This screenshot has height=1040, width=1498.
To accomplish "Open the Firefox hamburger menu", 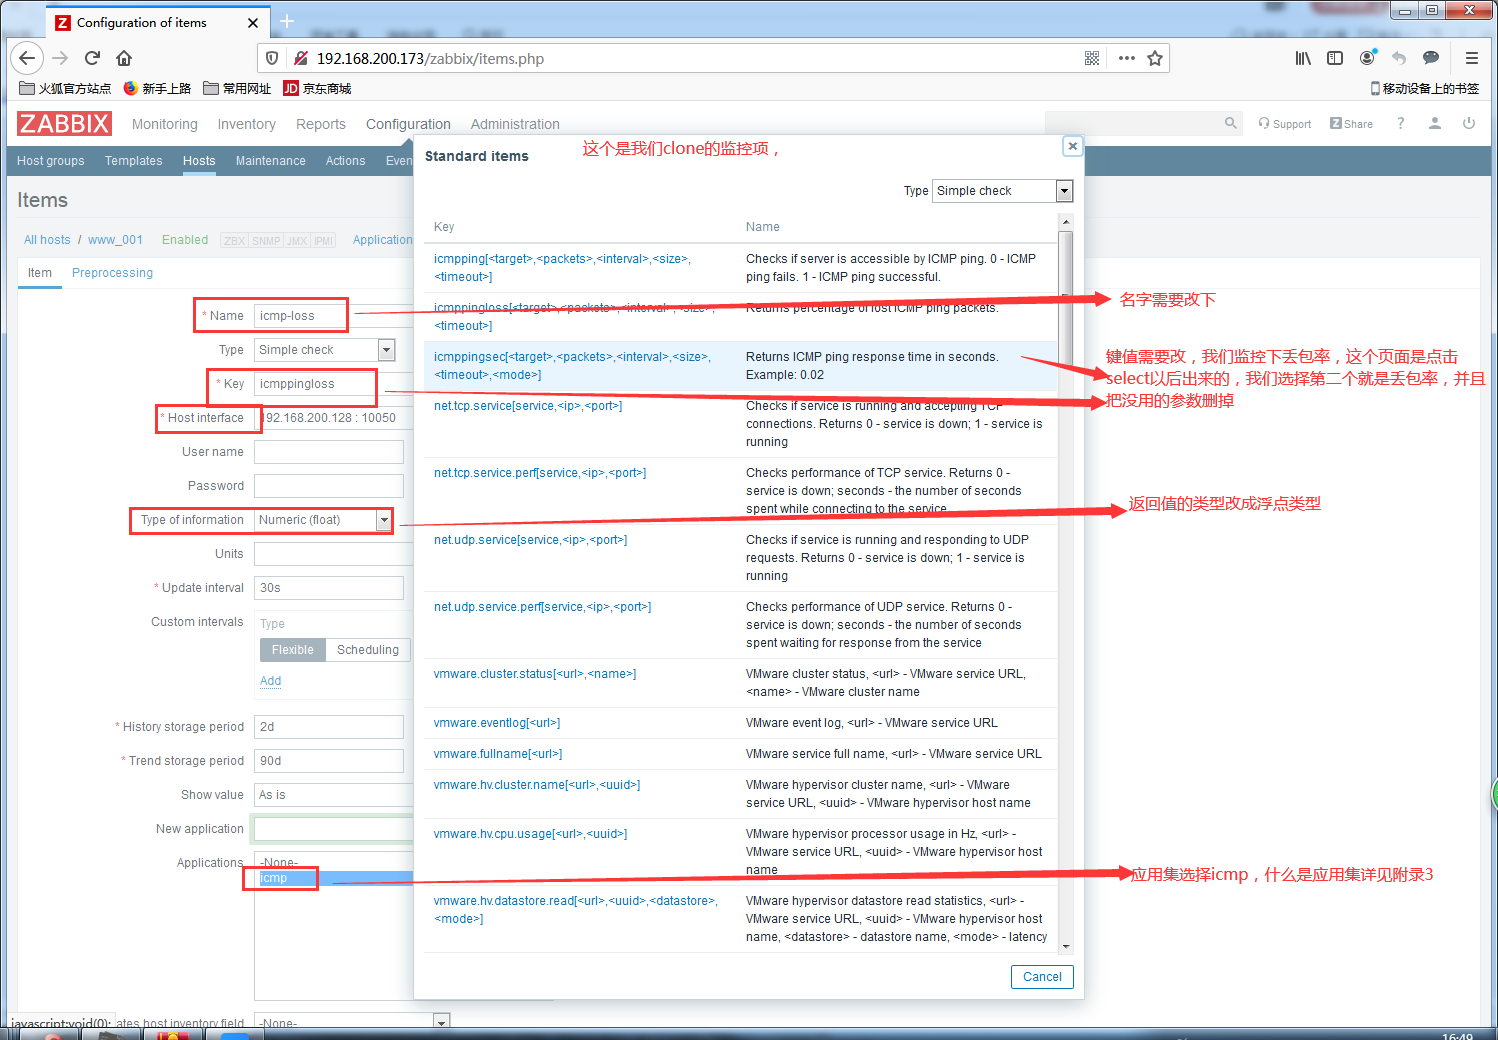I will click(1472, 58).
